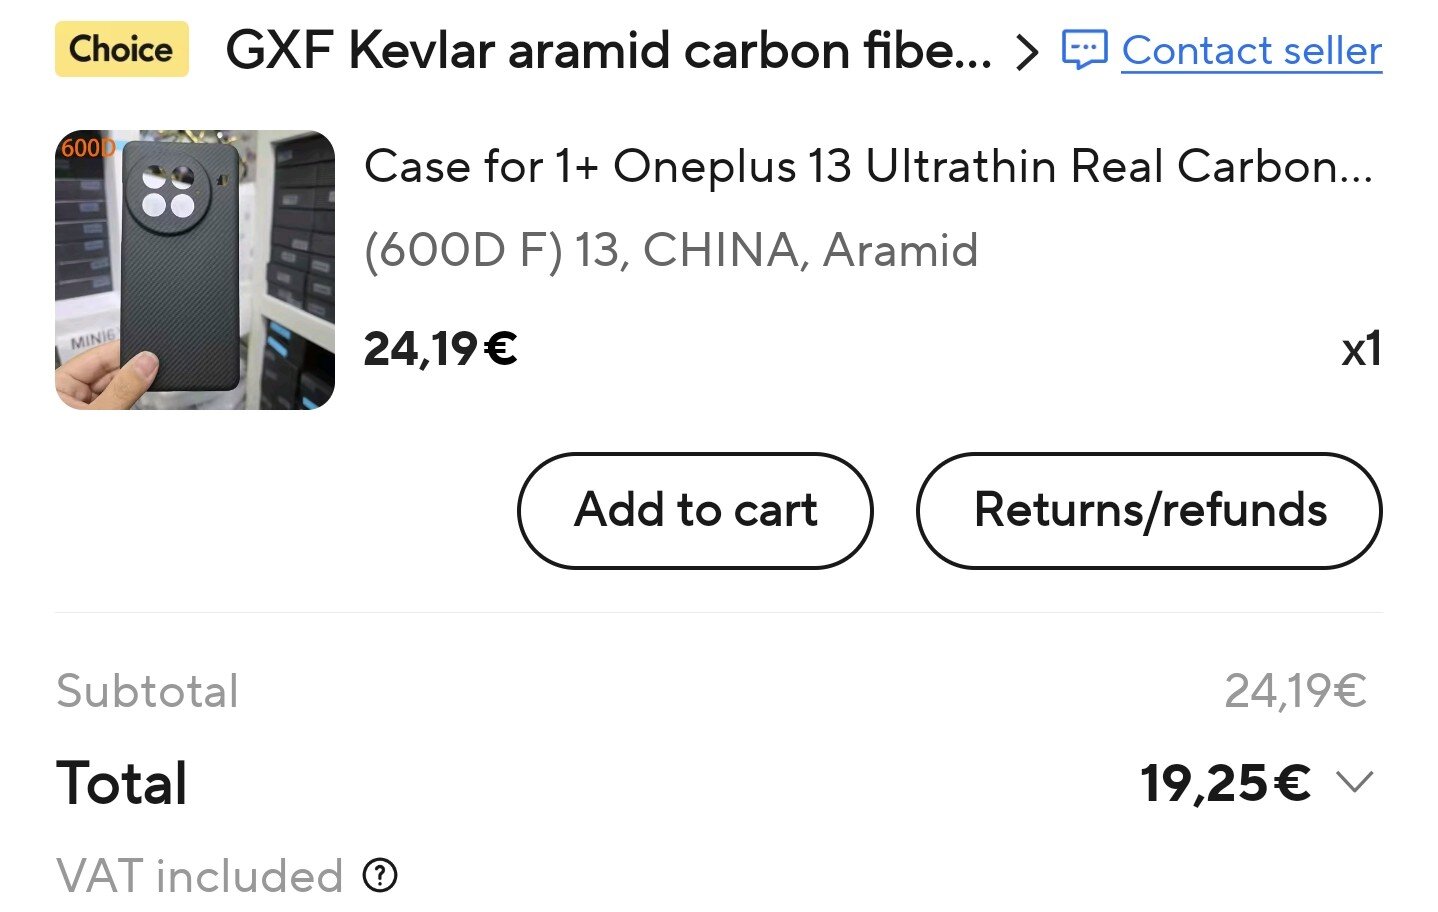Click the orange 600D label on the thumbnail
Image resolution: width=1438 pixels, height=912 pixels.
pos(86,148)
